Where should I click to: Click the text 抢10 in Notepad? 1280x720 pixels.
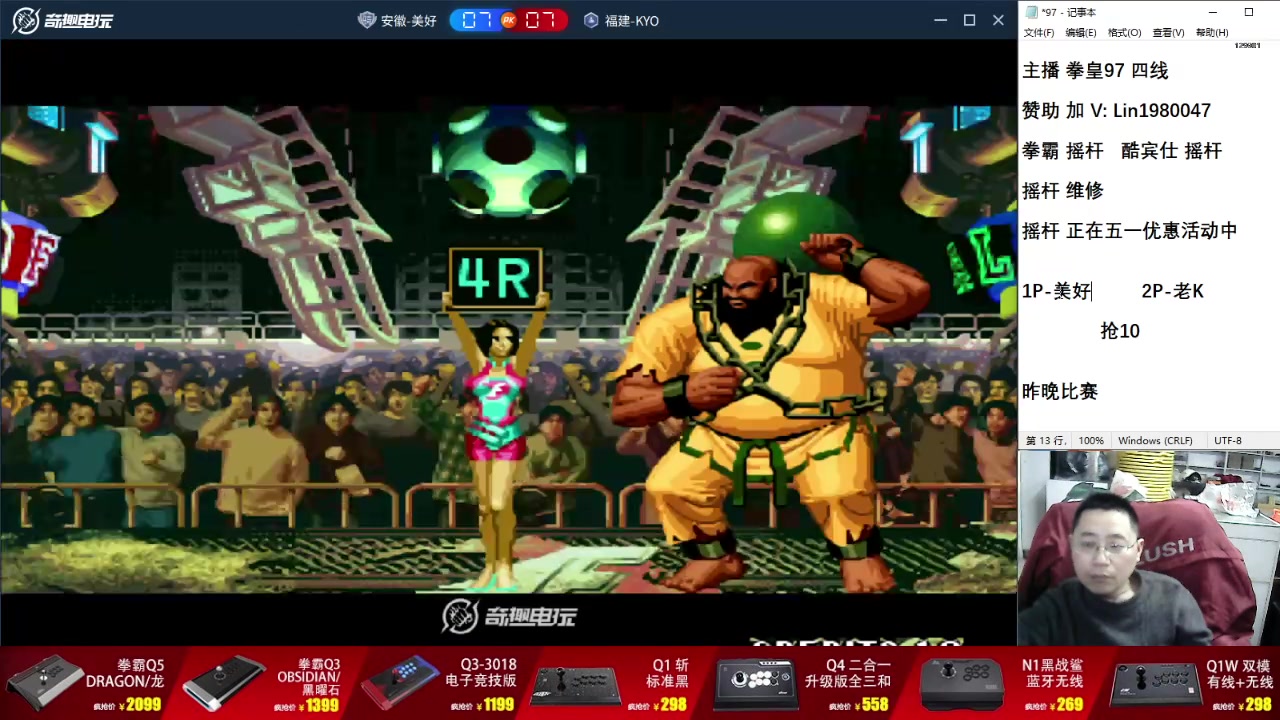[1120, 331]
